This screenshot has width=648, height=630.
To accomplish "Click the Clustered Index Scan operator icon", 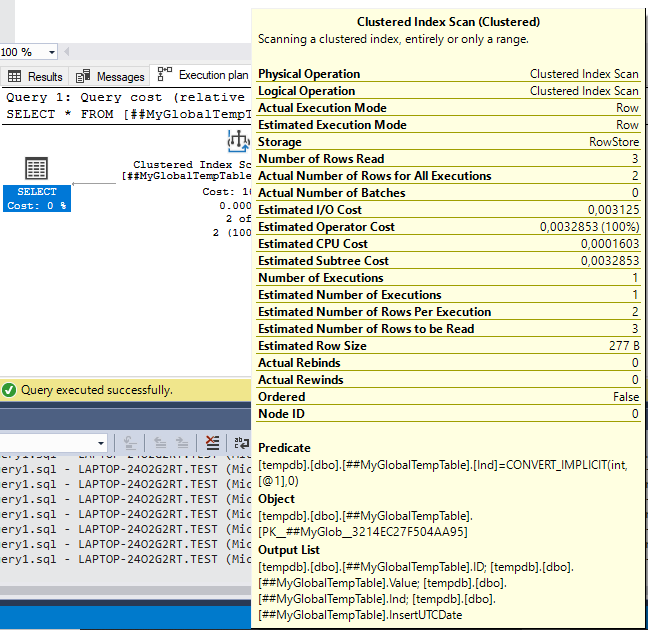I will pyautogui.click(x=238, y=141).
